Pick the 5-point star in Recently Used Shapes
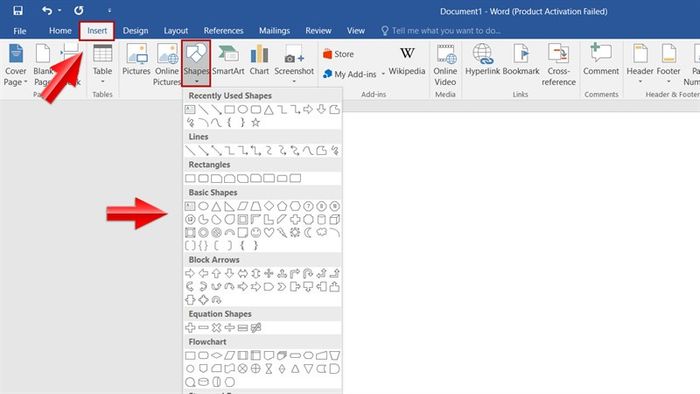 pyautogui.click(x=255, y=122)
